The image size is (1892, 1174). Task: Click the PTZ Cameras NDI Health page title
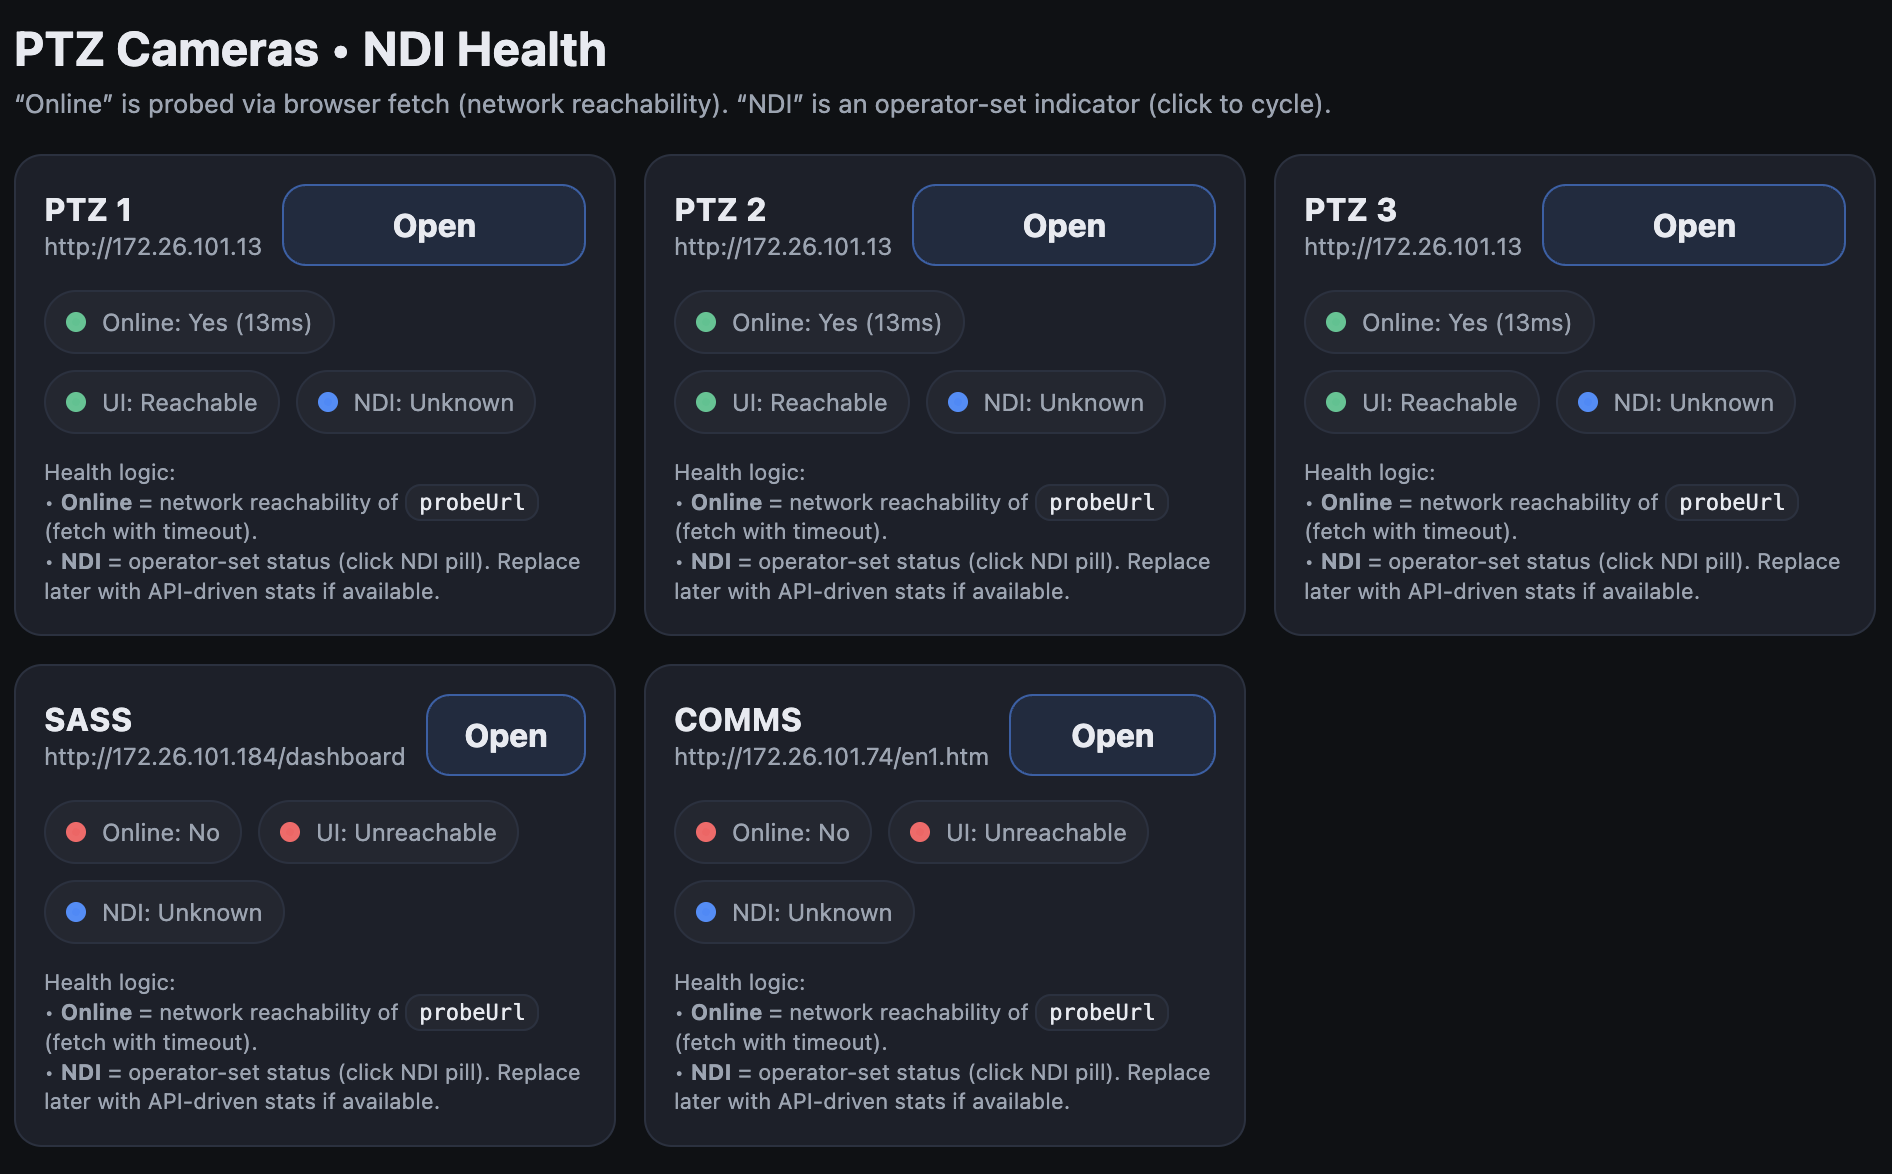pyautogui.click(x=310, y=47)
